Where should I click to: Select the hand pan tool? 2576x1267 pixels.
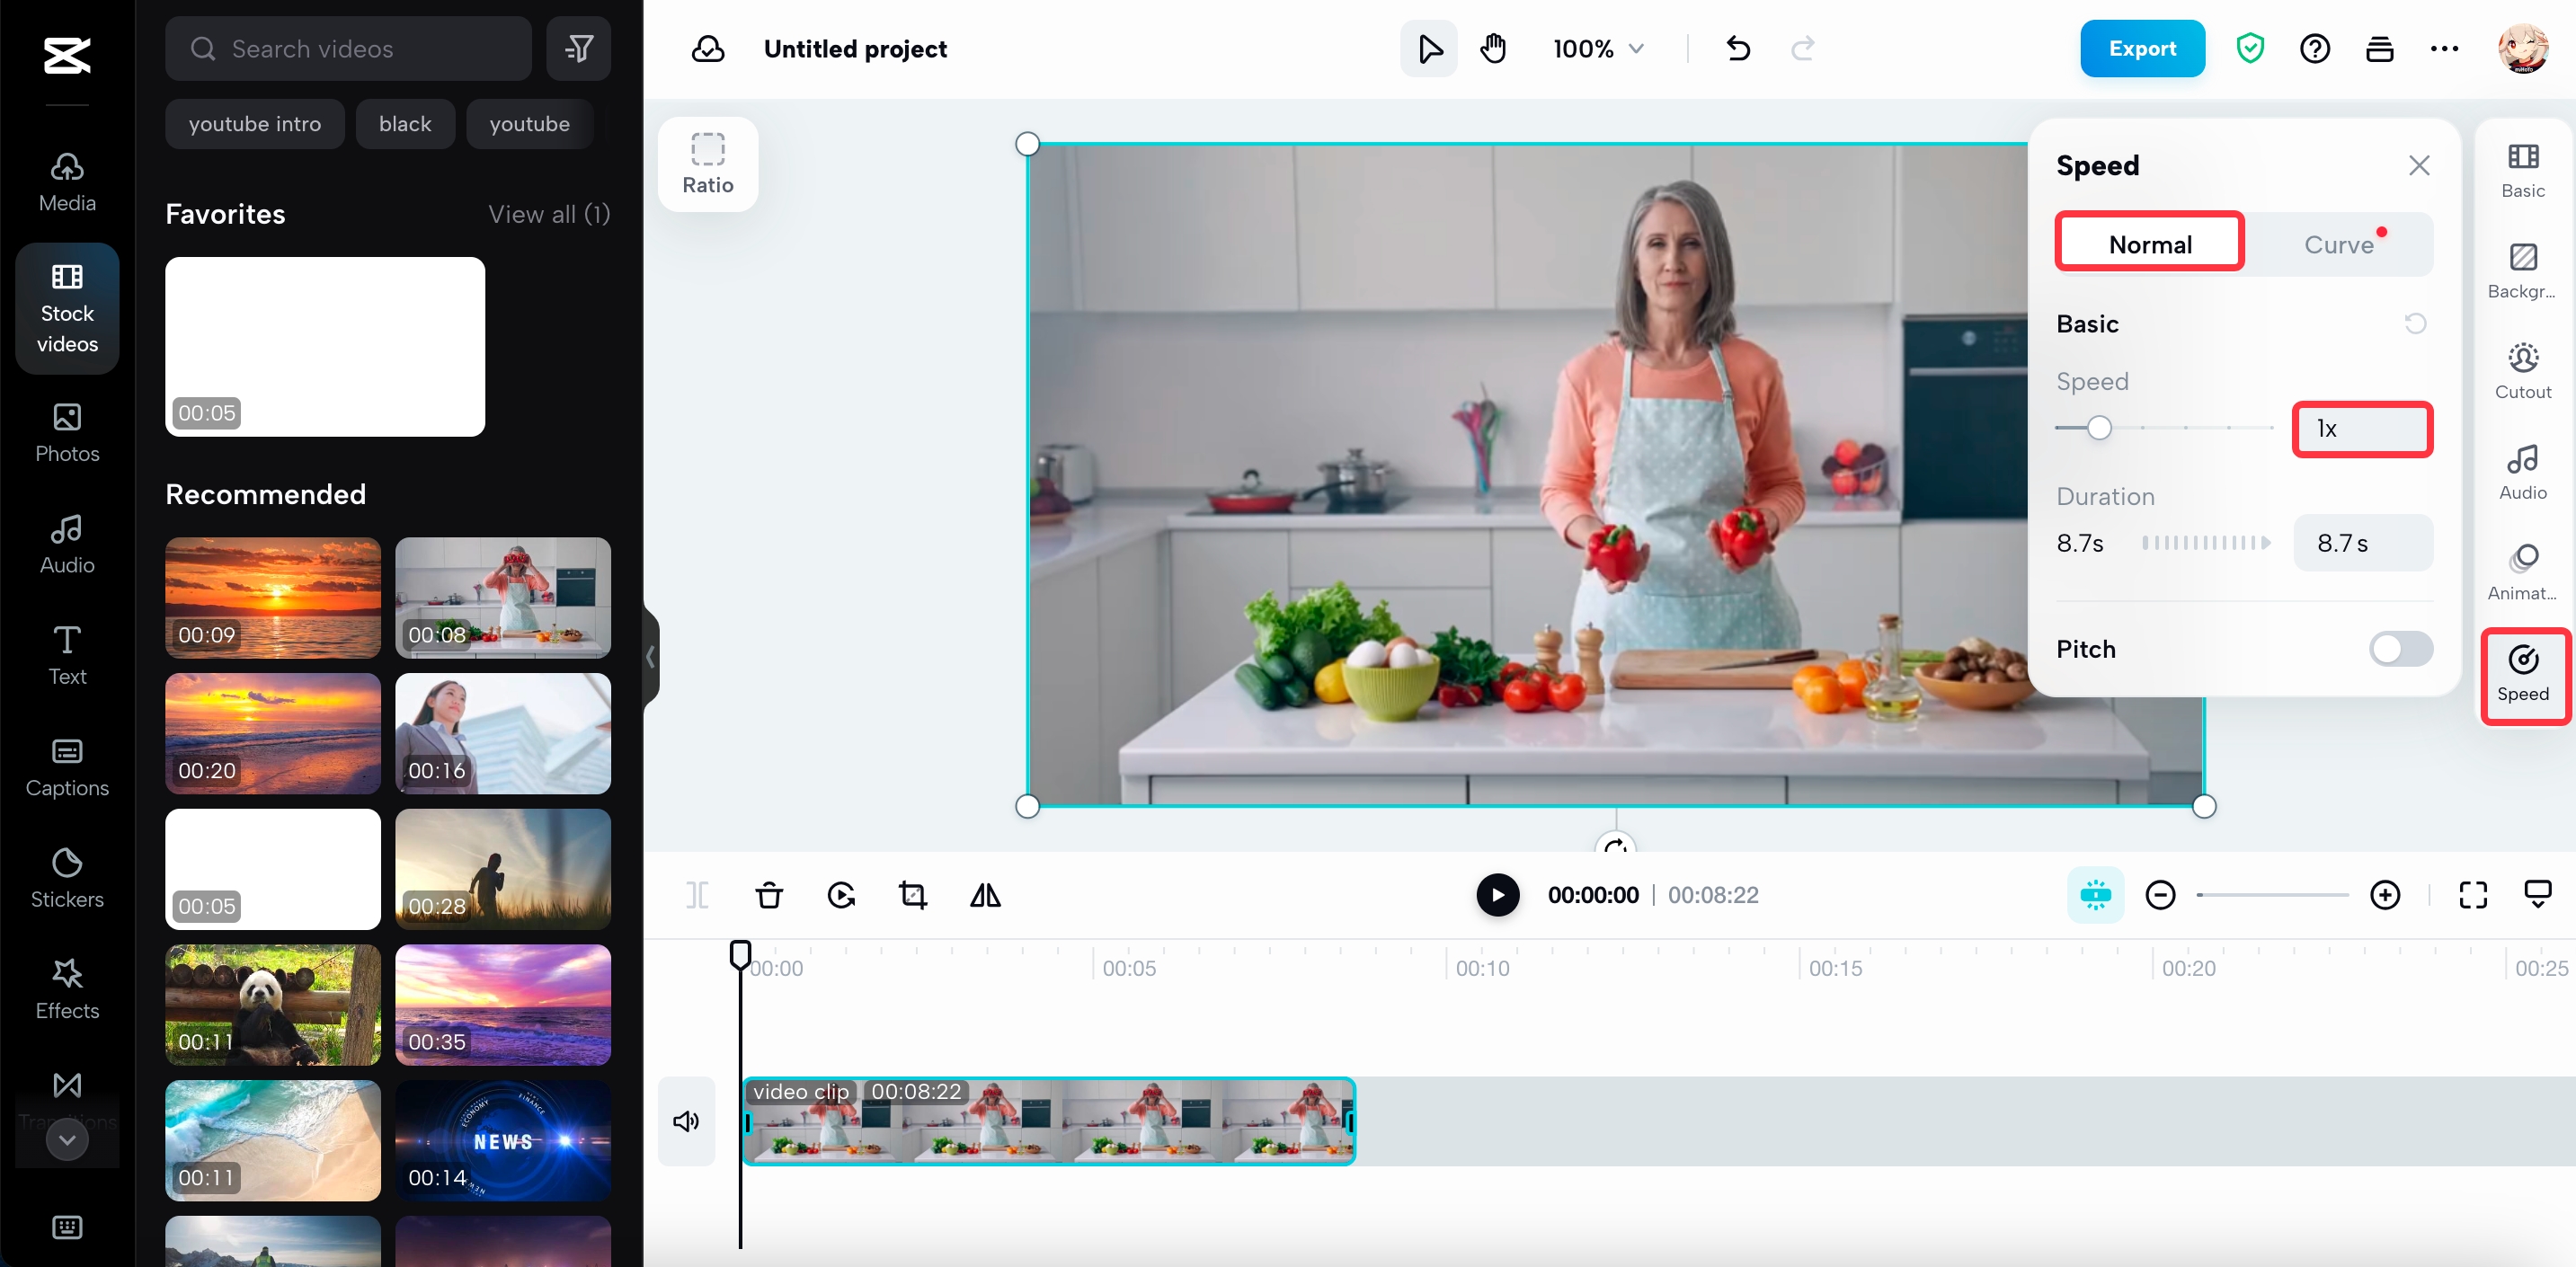point(1493,48)
